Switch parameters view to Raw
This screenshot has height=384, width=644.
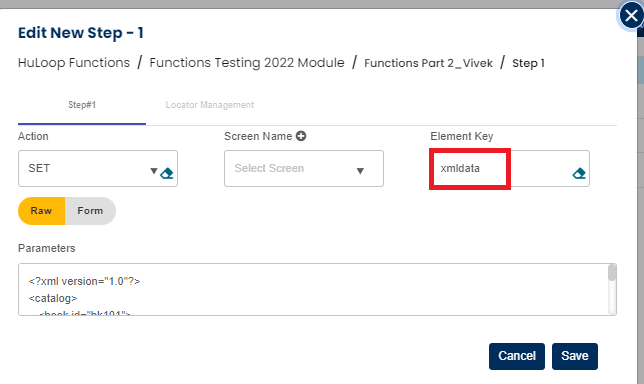pos(41,211)
